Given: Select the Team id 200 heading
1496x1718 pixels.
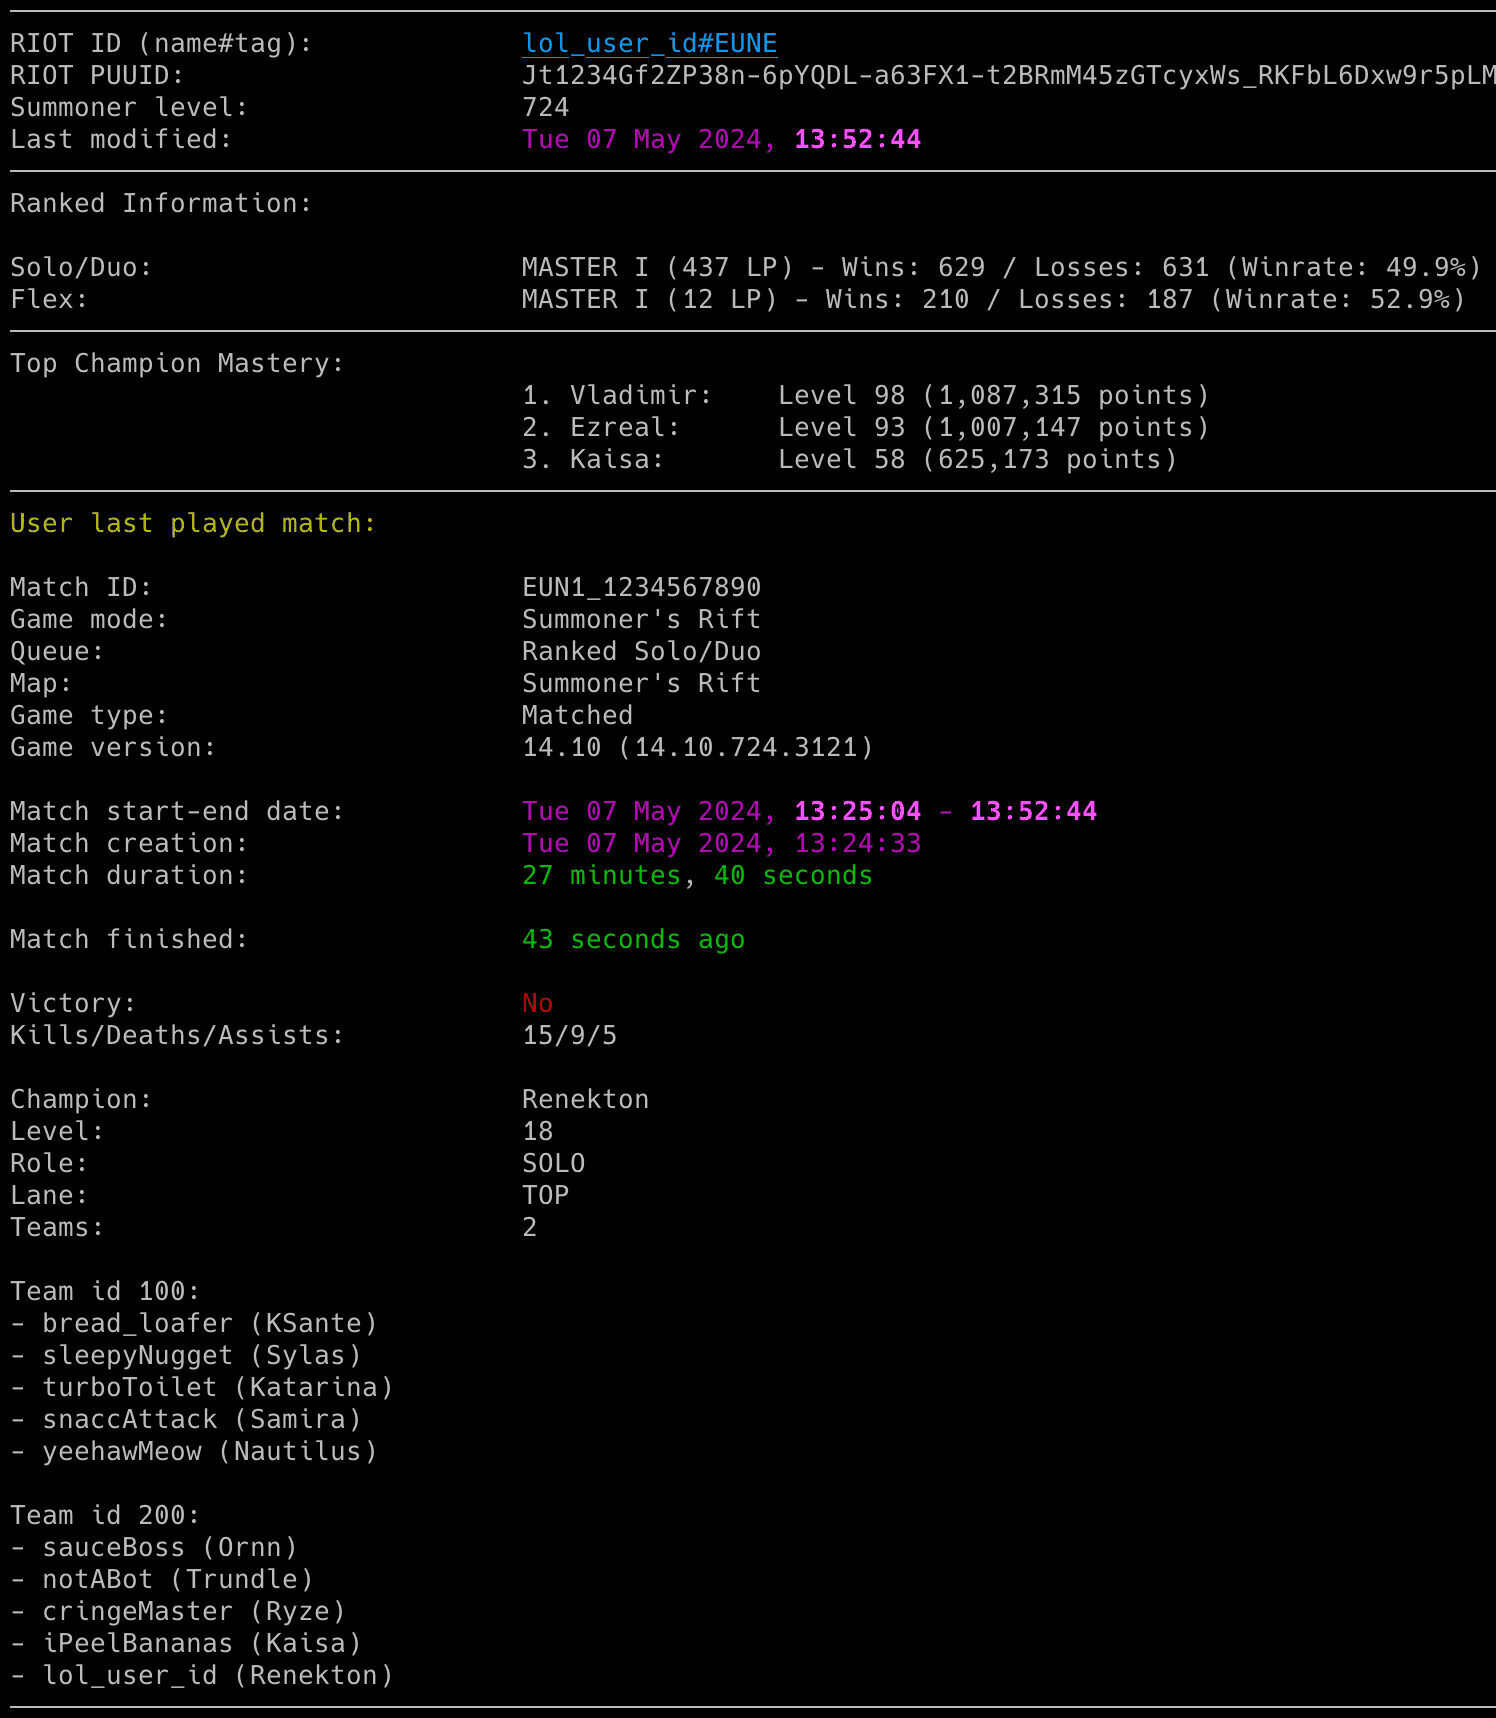Looking at the screenshot, I should point(105,1516).
